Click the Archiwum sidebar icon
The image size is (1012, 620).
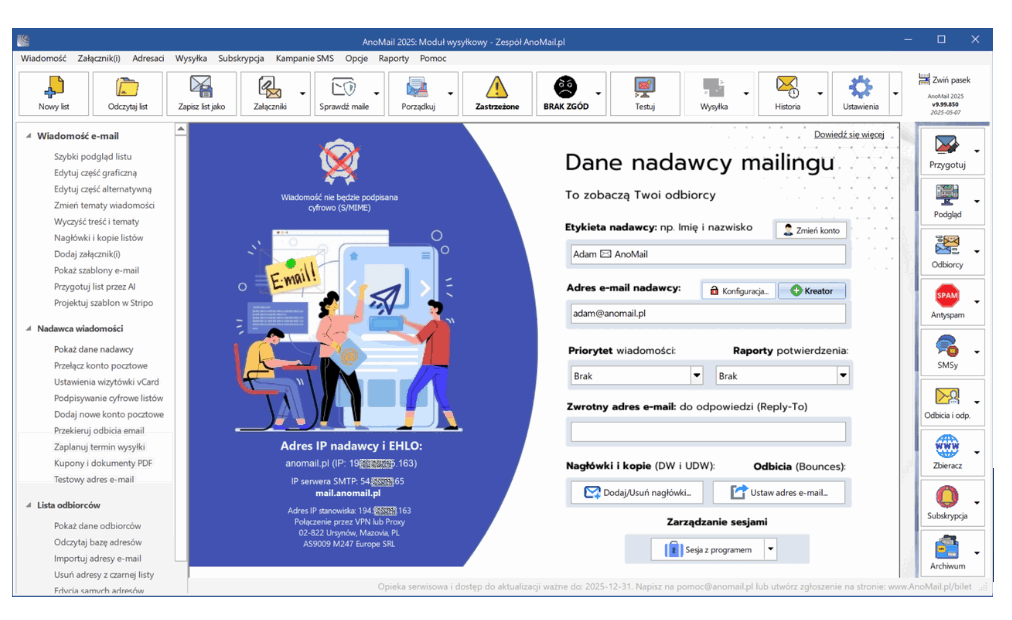click(x=947, y=547)
